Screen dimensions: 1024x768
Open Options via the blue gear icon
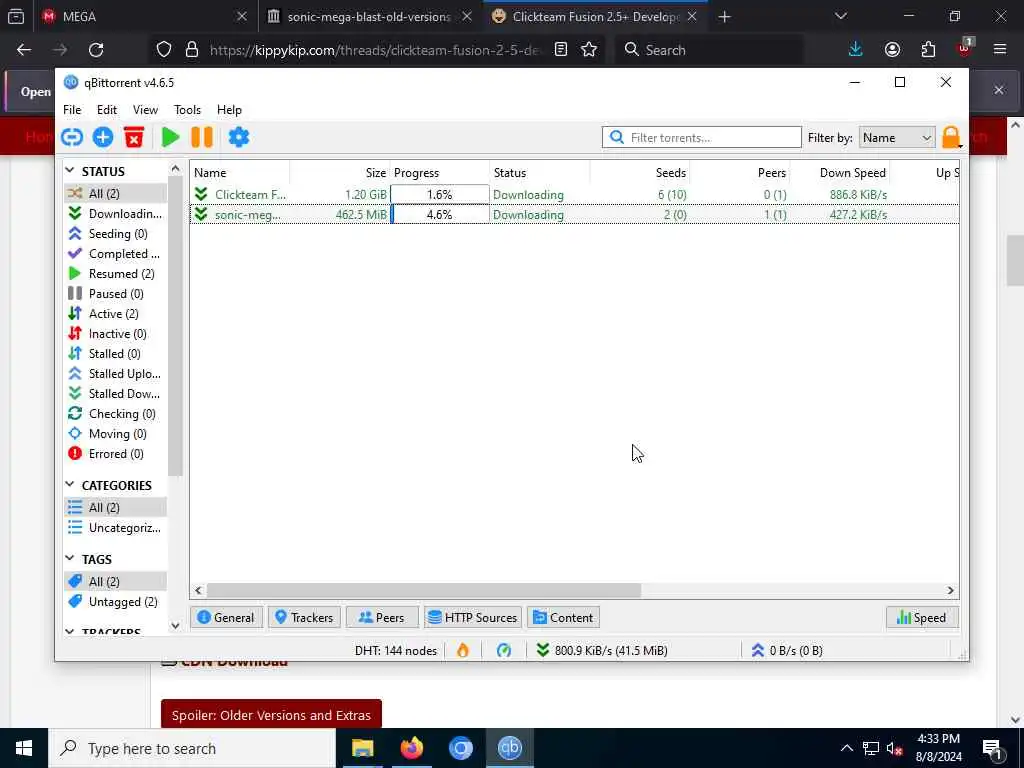[x=238, y=137]
